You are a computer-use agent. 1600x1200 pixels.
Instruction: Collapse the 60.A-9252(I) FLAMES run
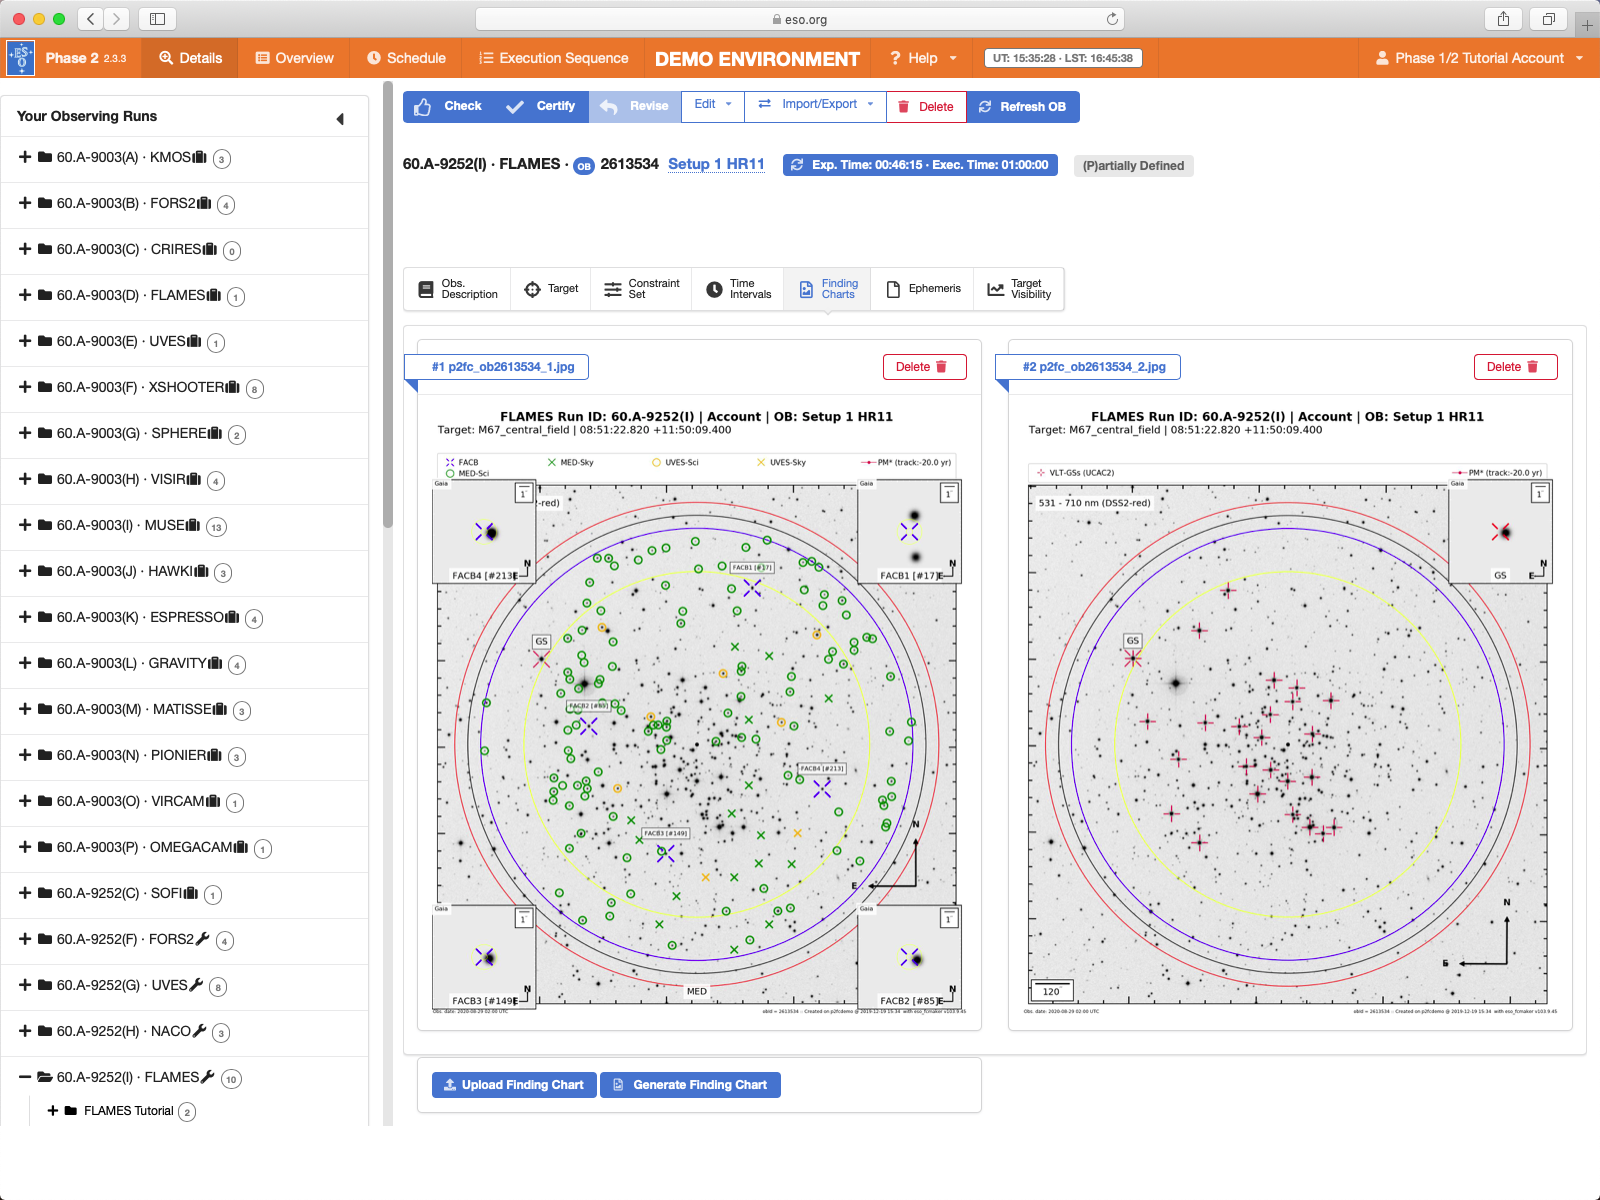tap(25, 1077)
